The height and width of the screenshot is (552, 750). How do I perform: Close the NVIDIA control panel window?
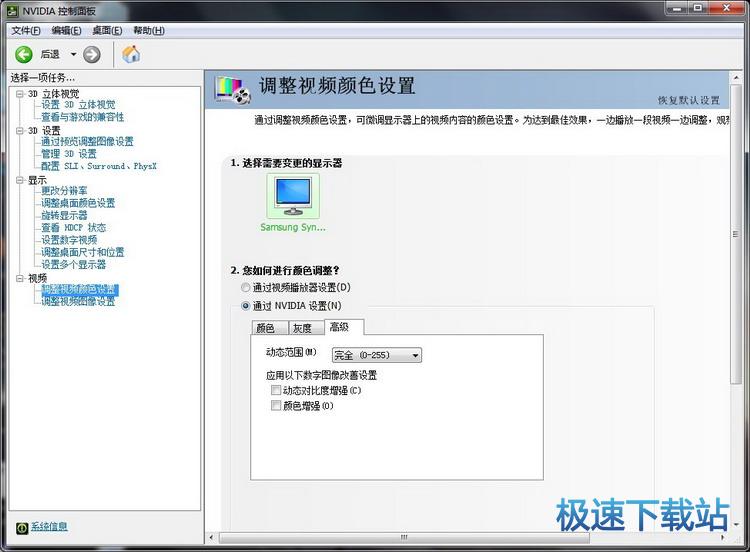coord(726,8)
